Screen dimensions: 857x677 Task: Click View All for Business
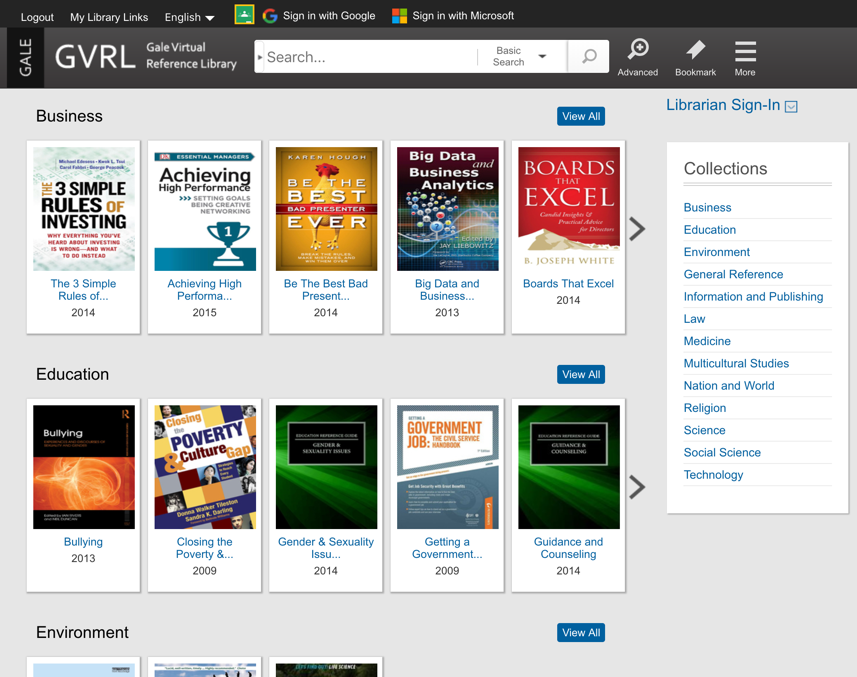(581, 116)
